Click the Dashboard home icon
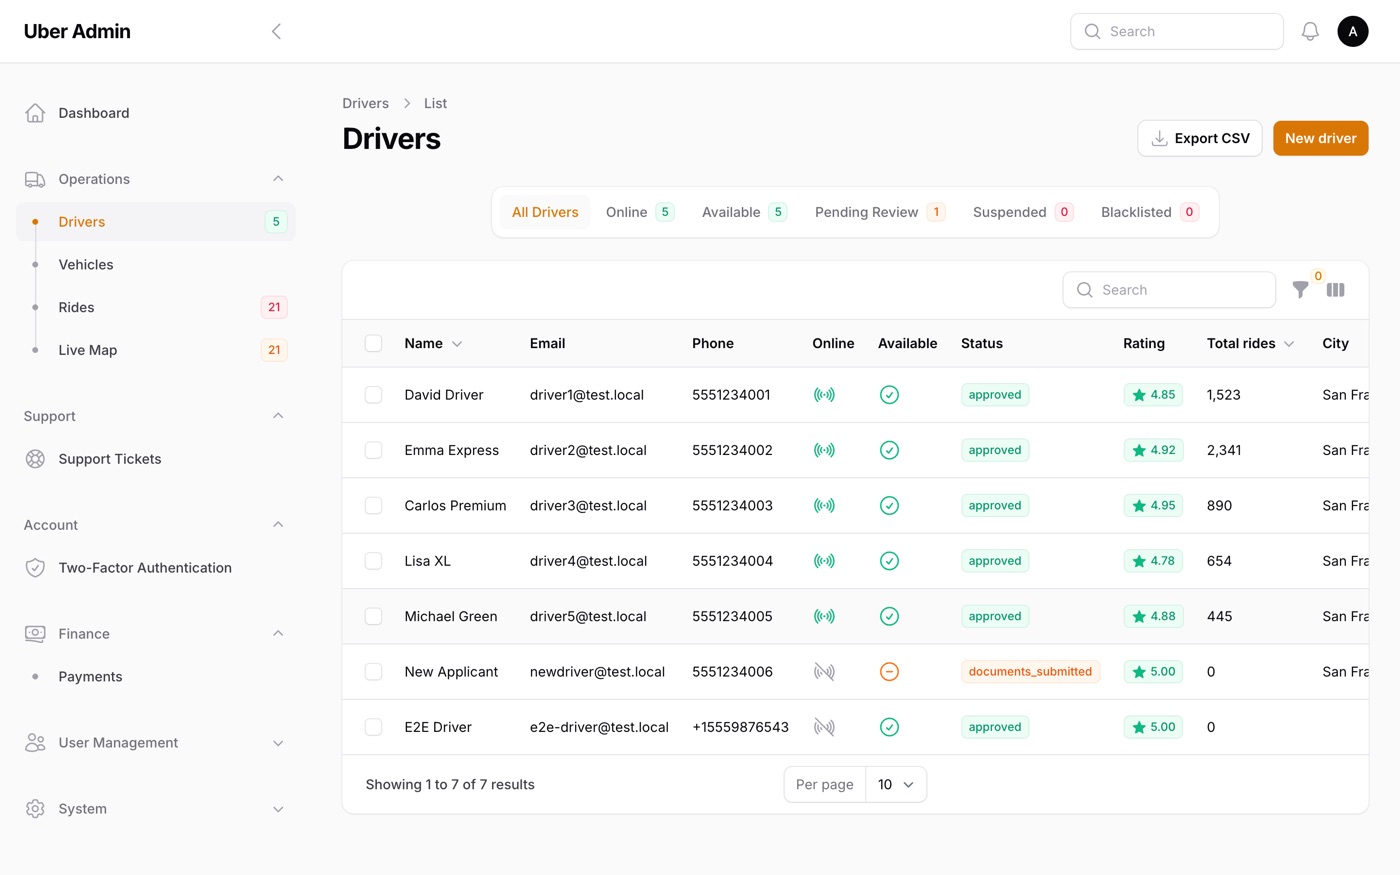Image resolution: width=1400 pixels, height=875 pixels. pyautogui.click(x=35, y=113)
